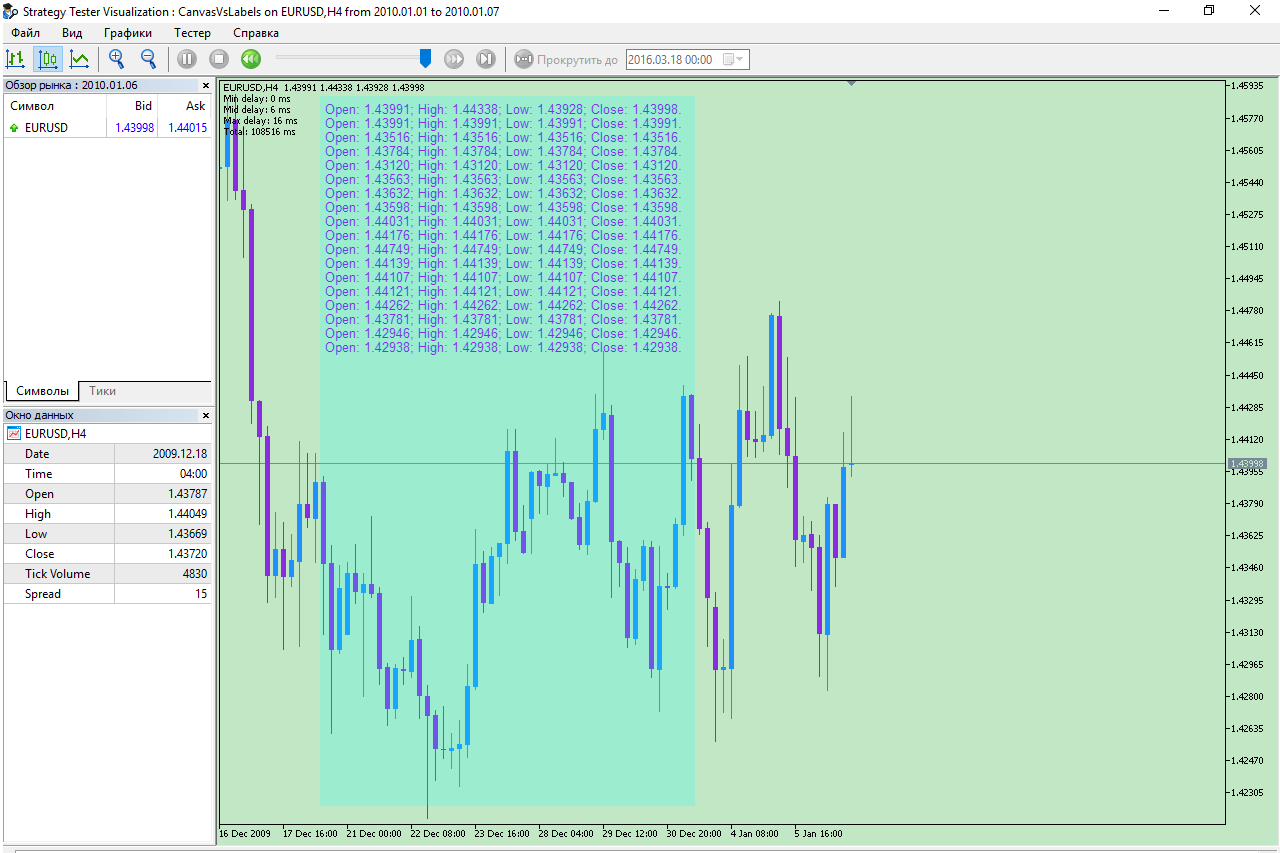Open the Файл menu
Viewport: 1280px width, 853px height.
26,33
